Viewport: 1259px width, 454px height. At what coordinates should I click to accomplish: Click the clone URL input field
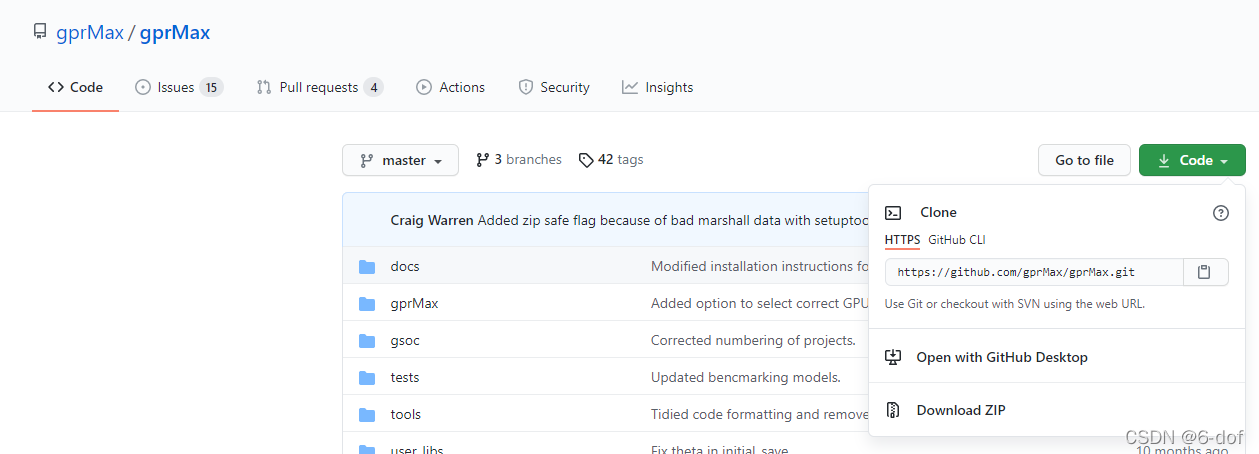pyautogui.click(x=1034, y=272)
